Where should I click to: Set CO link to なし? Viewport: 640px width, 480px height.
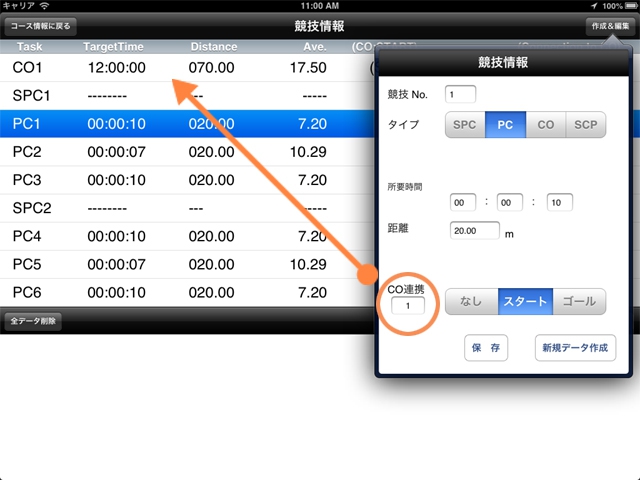471,300
